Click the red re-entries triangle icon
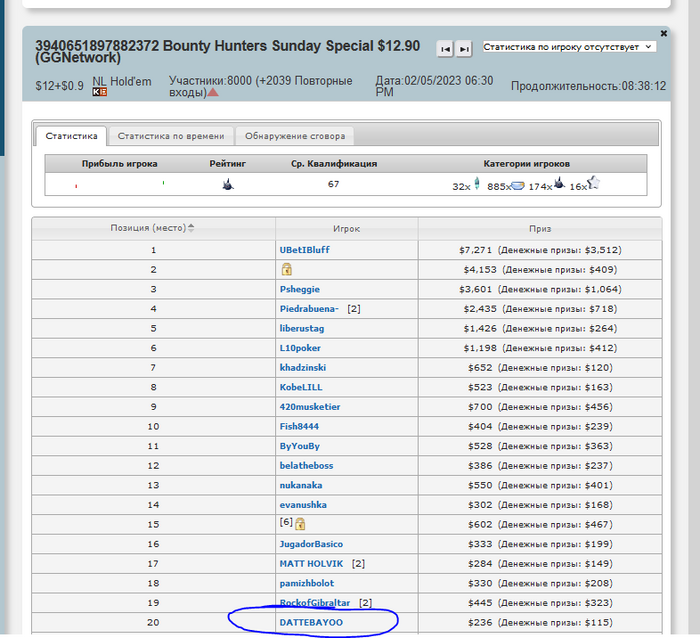This screenshot has width=700, height=638. (213, 92)
